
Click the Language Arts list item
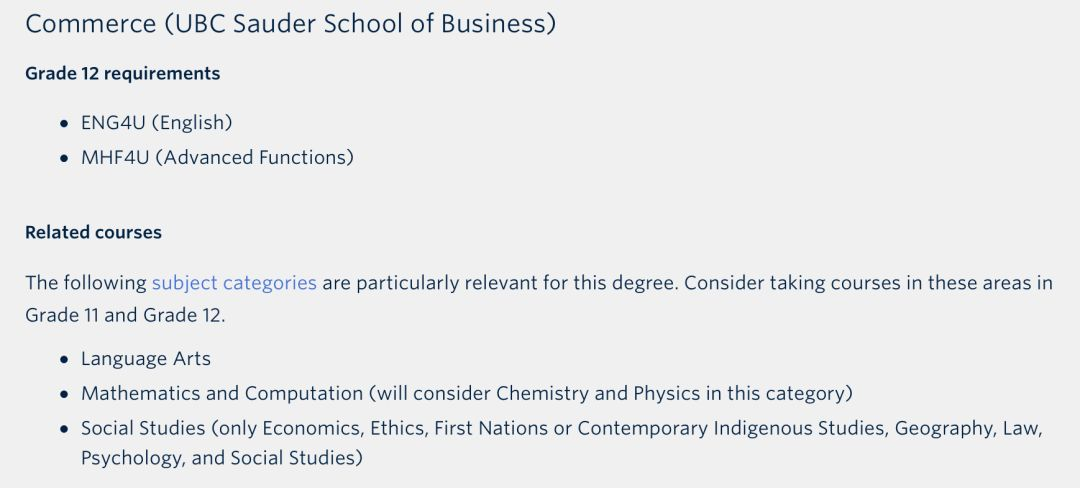(146, 358)
